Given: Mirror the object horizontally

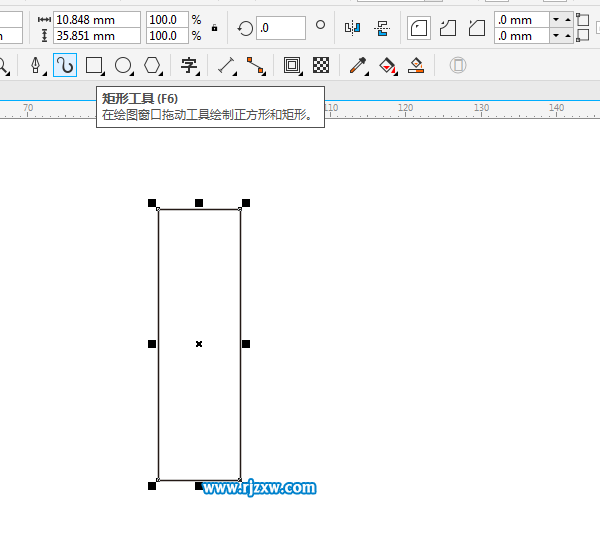Looking at the screenshot, I should (352, 28).
